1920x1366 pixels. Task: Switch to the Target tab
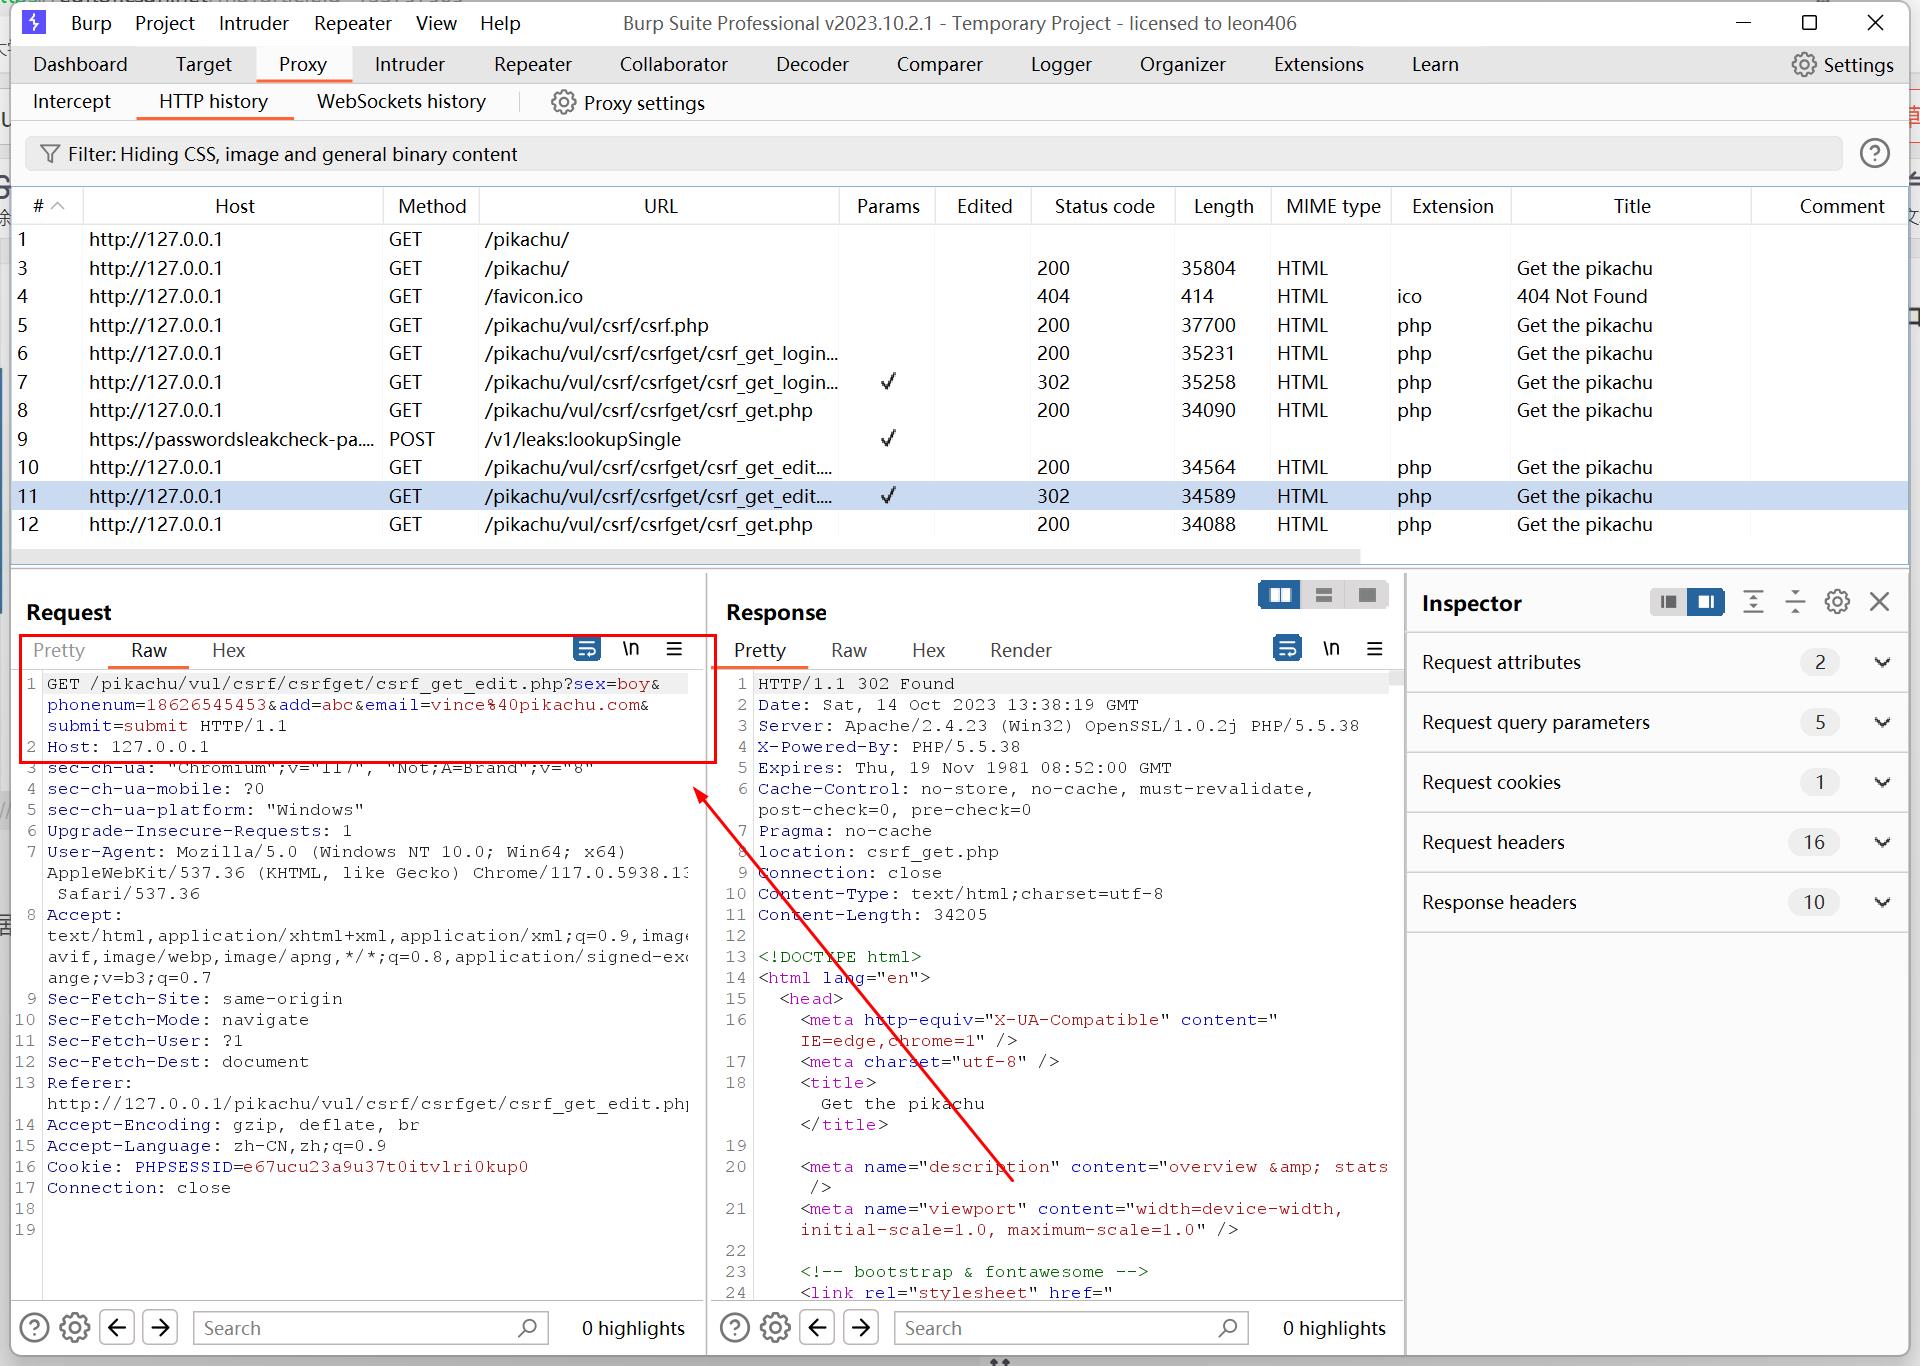tap(203, 64)
